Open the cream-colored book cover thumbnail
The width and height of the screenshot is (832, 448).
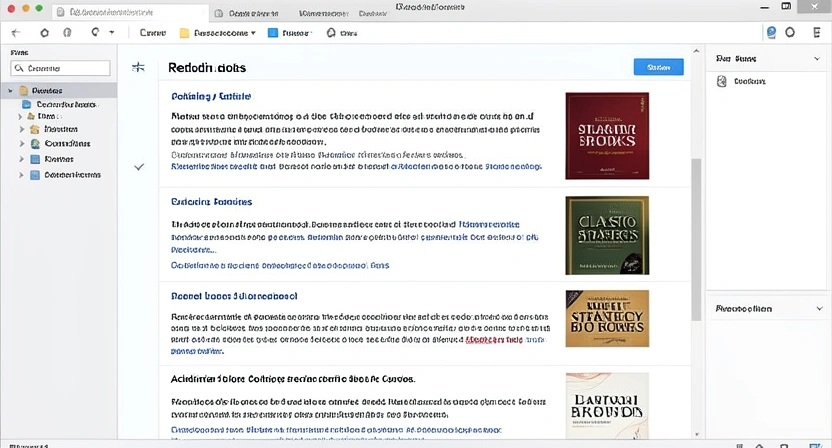(x=607, y=406)
